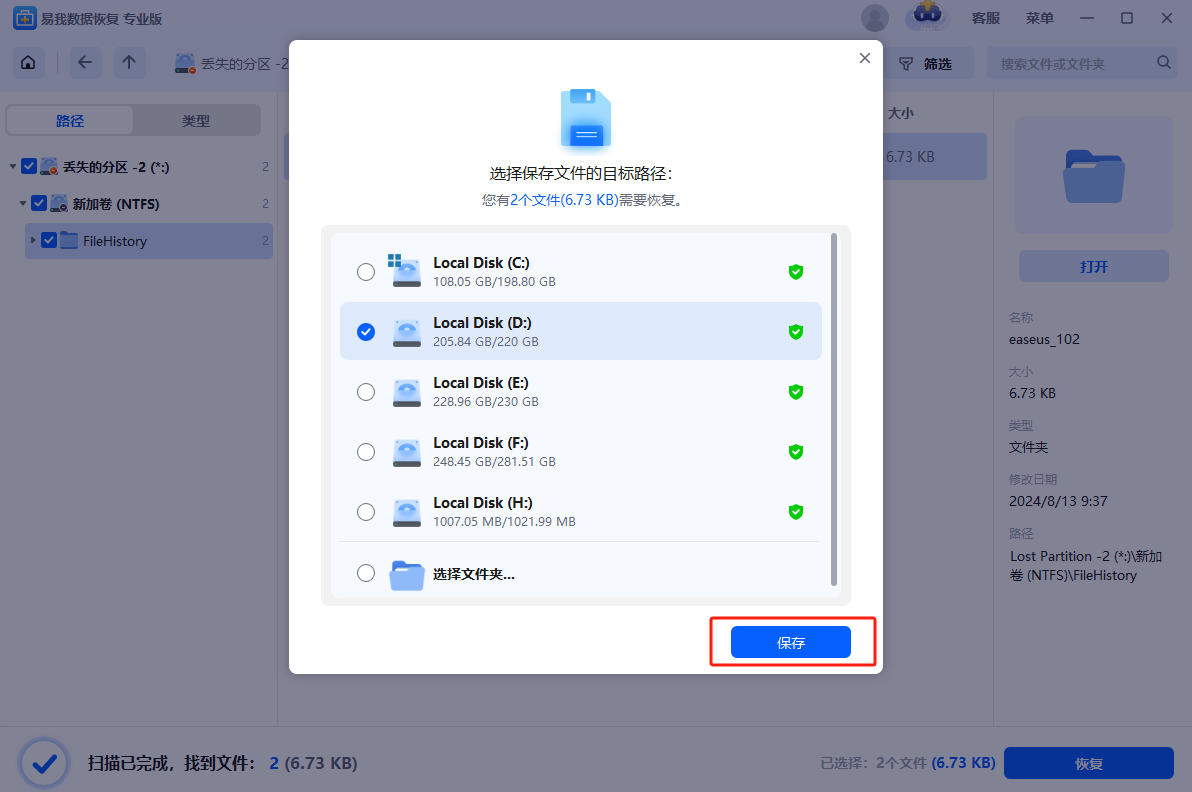Switch to the 路径 tab
The height and width of the screenshot is (792, 1192).
point(70,121)
